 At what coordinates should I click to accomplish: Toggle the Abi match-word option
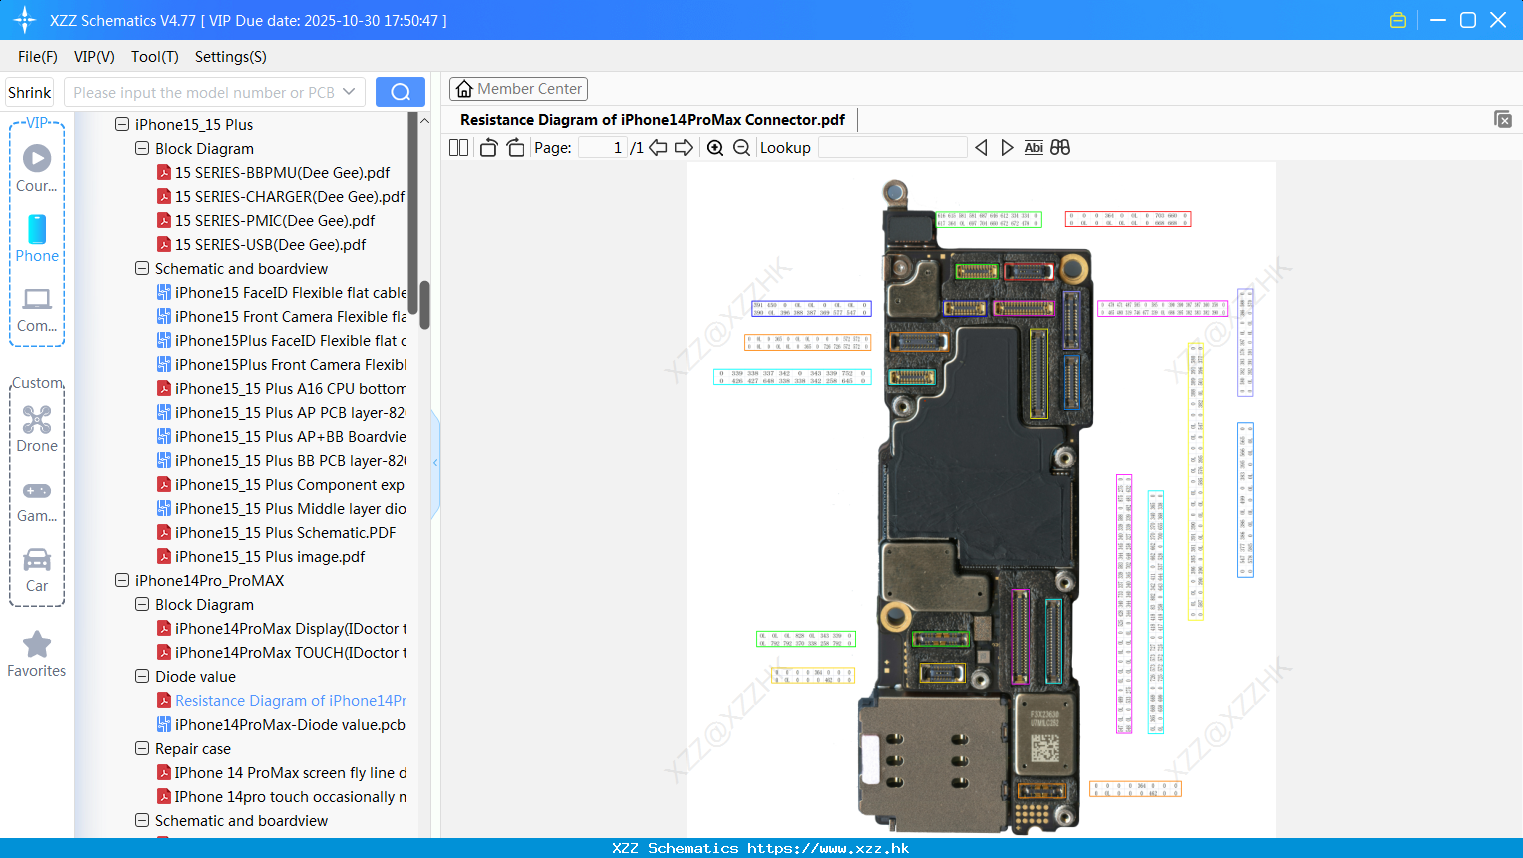(1033, 148)
